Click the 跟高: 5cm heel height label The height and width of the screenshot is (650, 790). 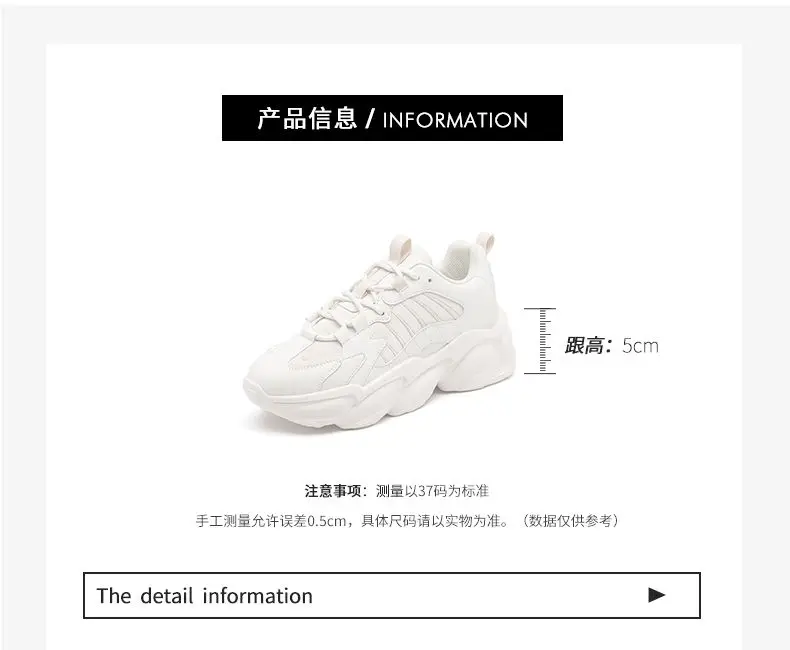pos(611,346)
